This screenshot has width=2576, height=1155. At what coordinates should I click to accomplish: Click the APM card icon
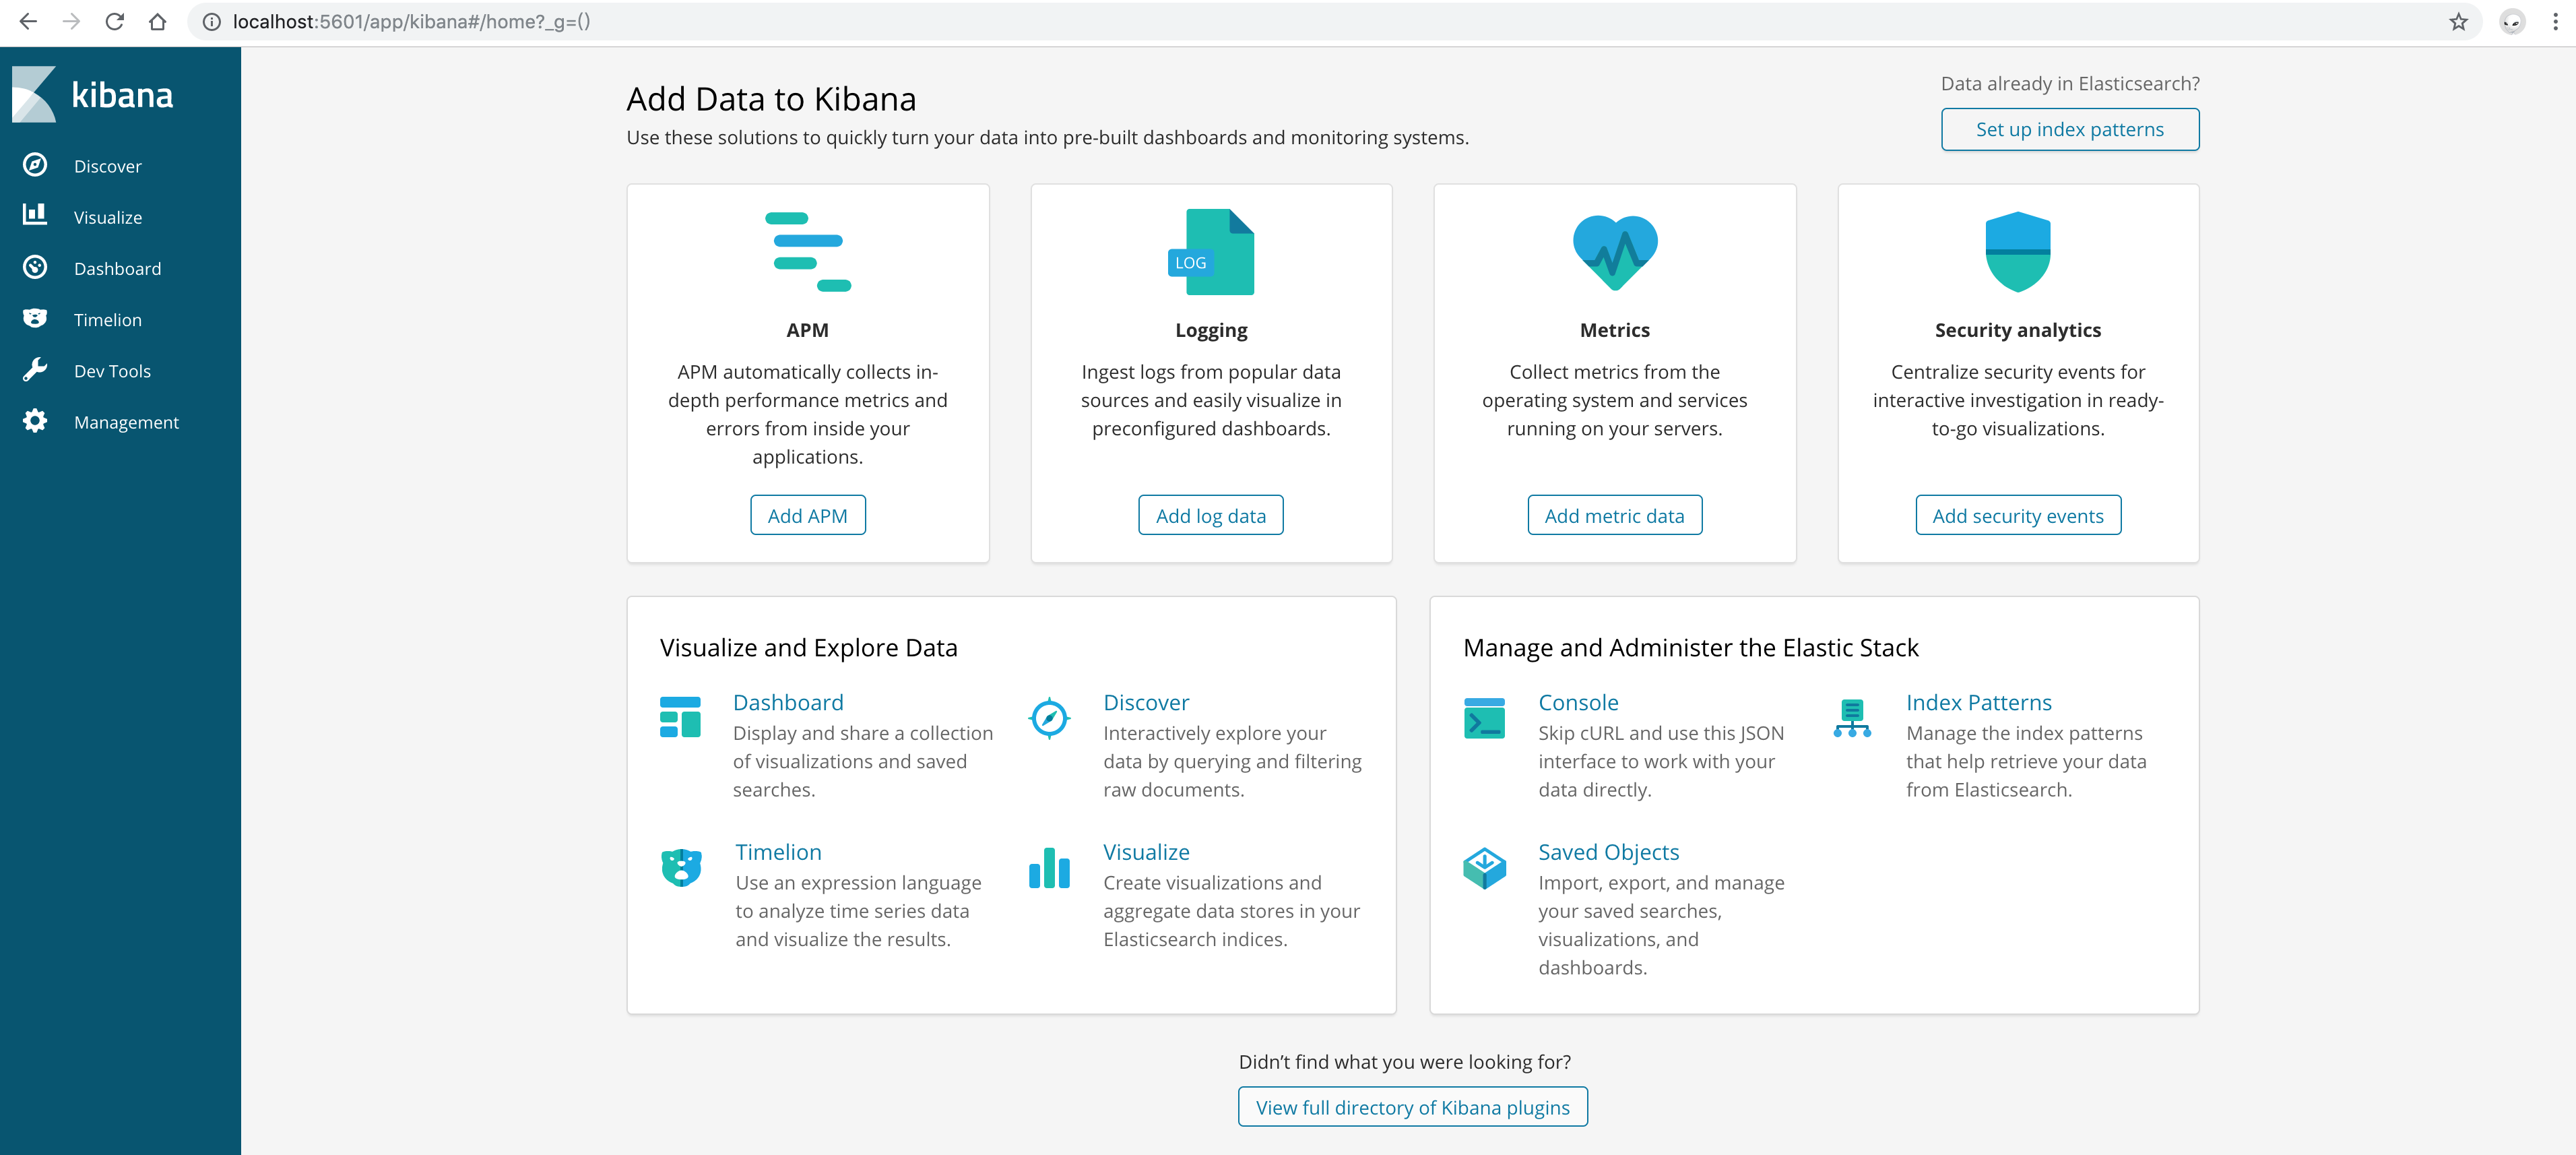(808, 252)
